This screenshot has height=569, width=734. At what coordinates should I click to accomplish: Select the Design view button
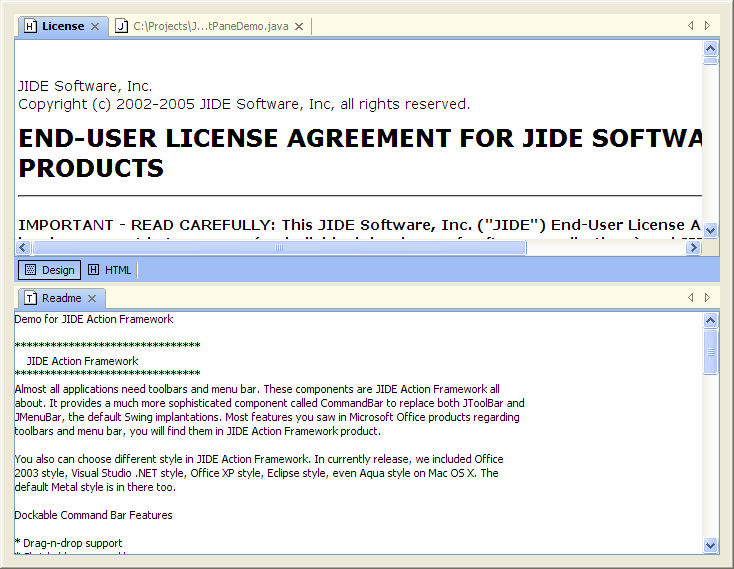tap(50, 270)
